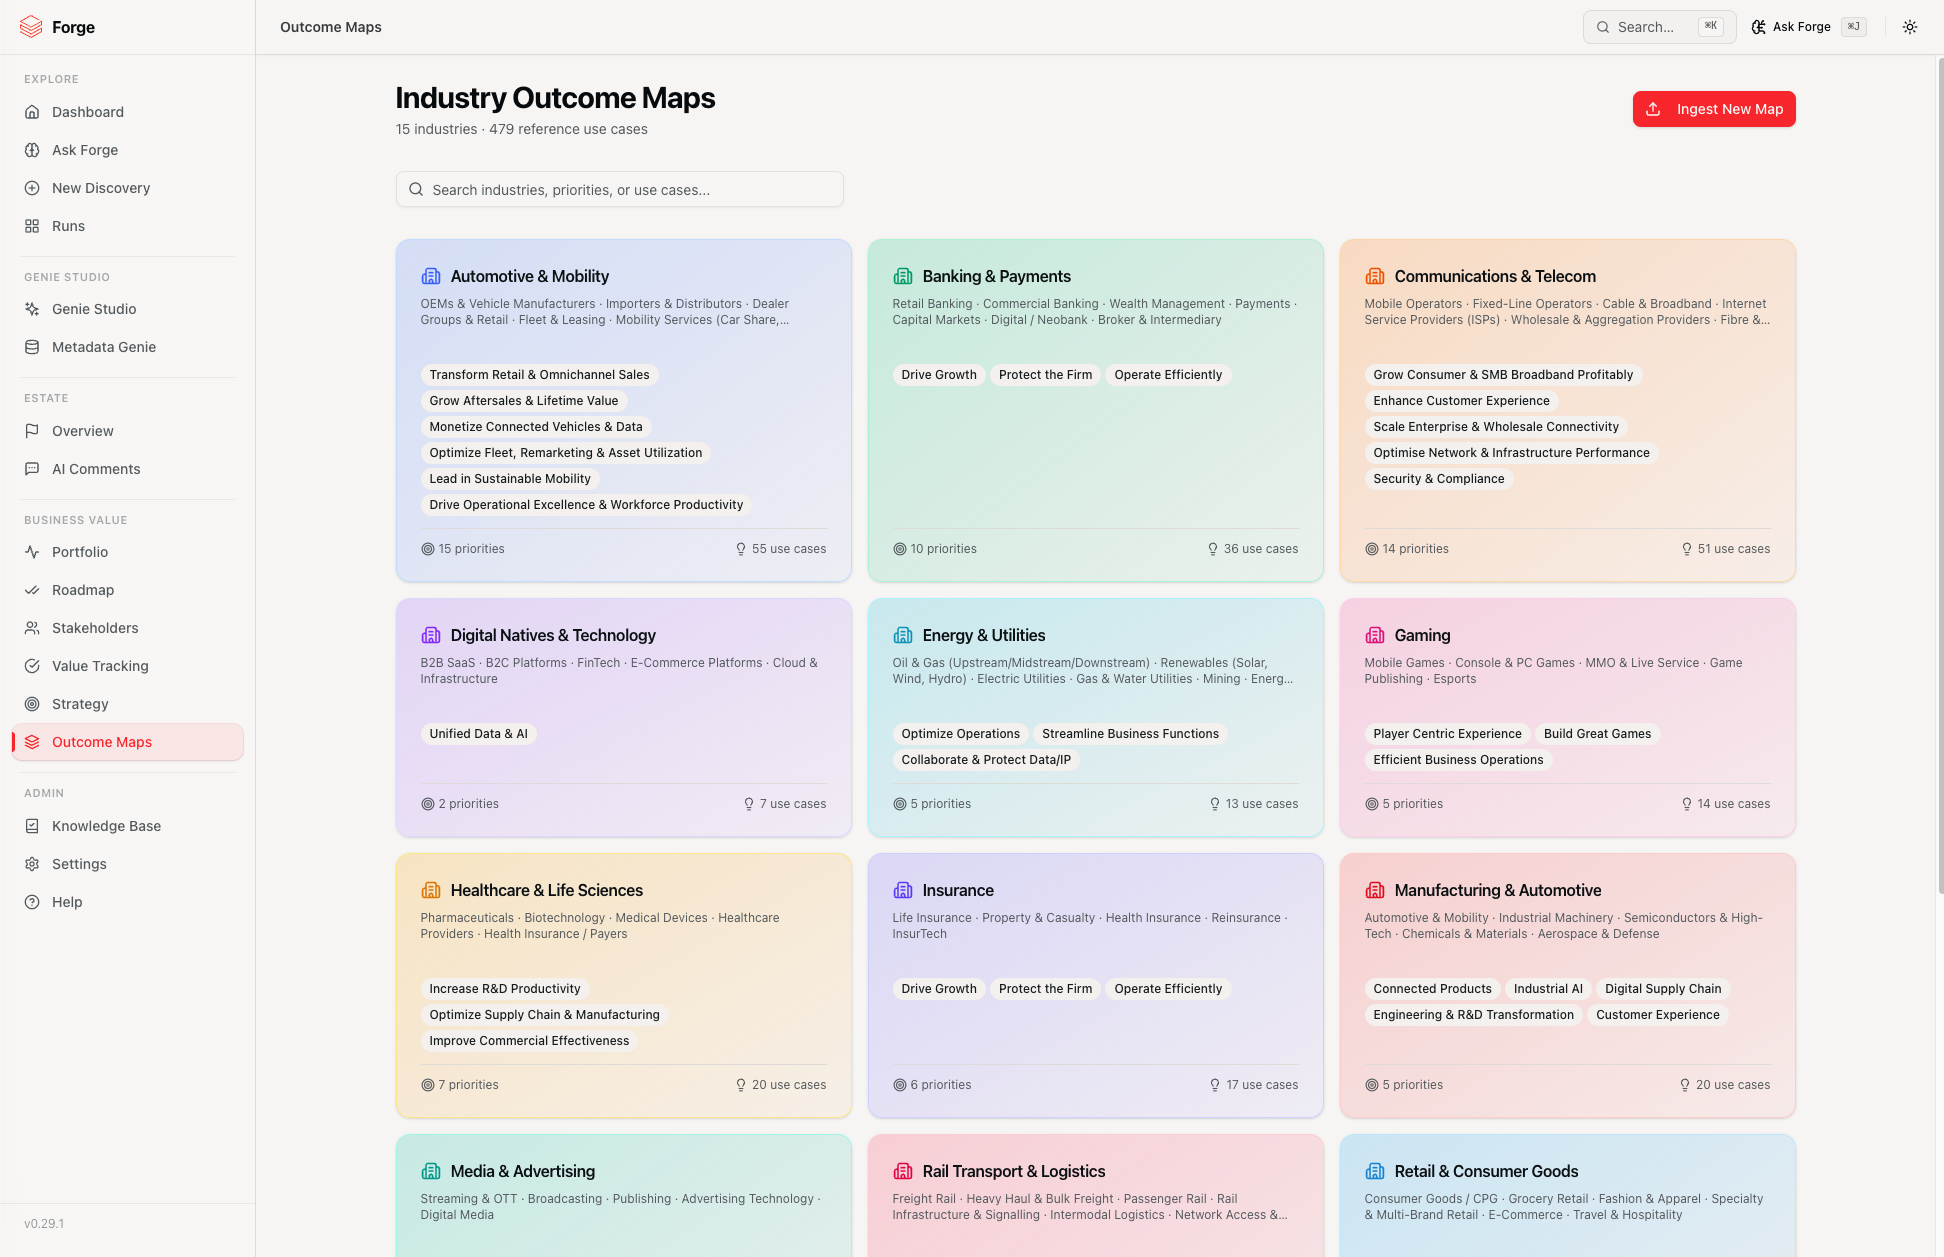
Task: Click the Ingest New Map button
Action: click(1714, 109)
